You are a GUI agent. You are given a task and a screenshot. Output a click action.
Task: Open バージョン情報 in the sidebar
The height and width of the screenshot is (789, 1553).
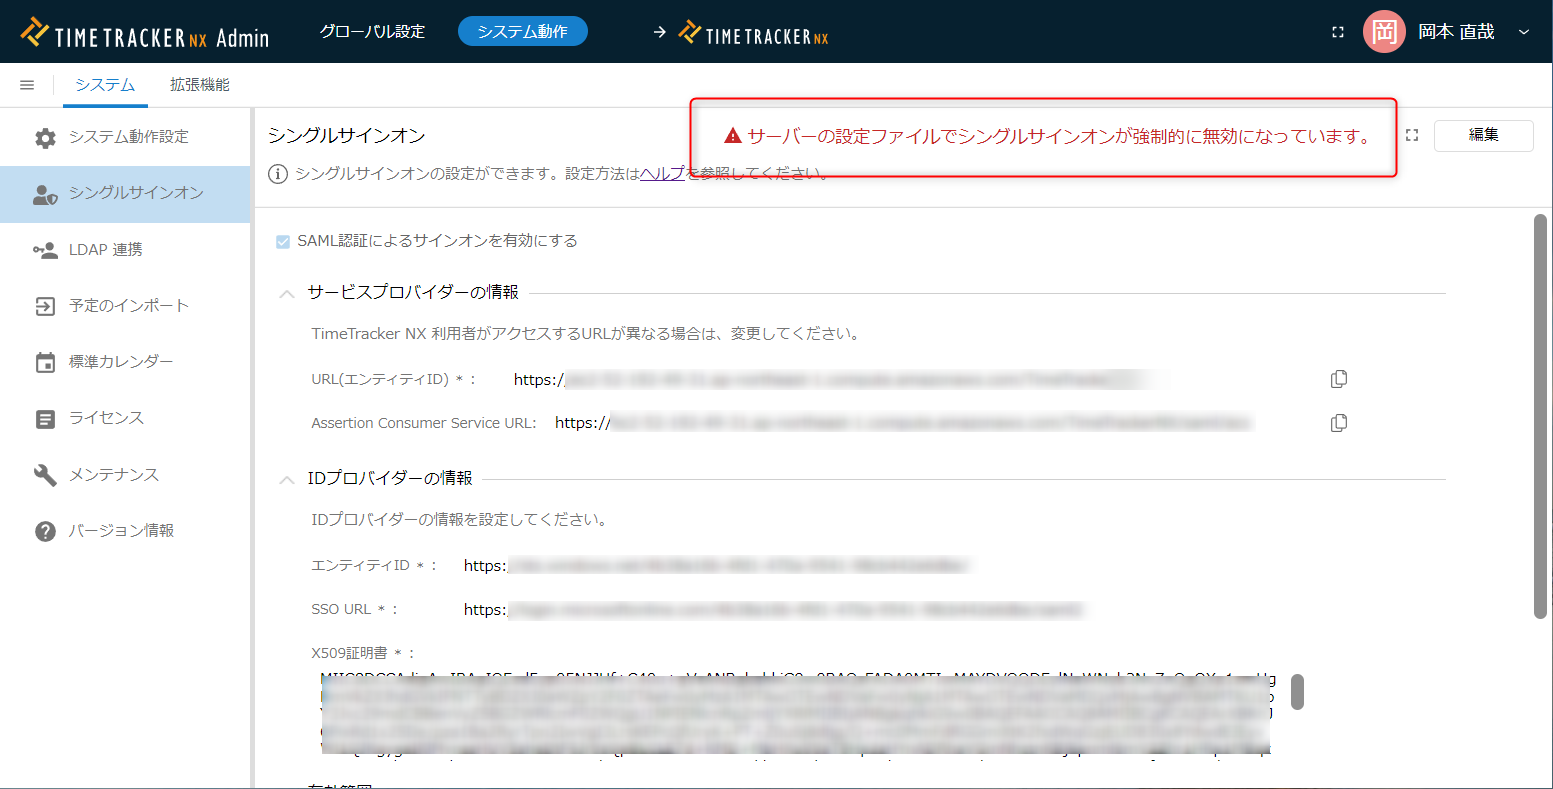click(x=120, y=531)
